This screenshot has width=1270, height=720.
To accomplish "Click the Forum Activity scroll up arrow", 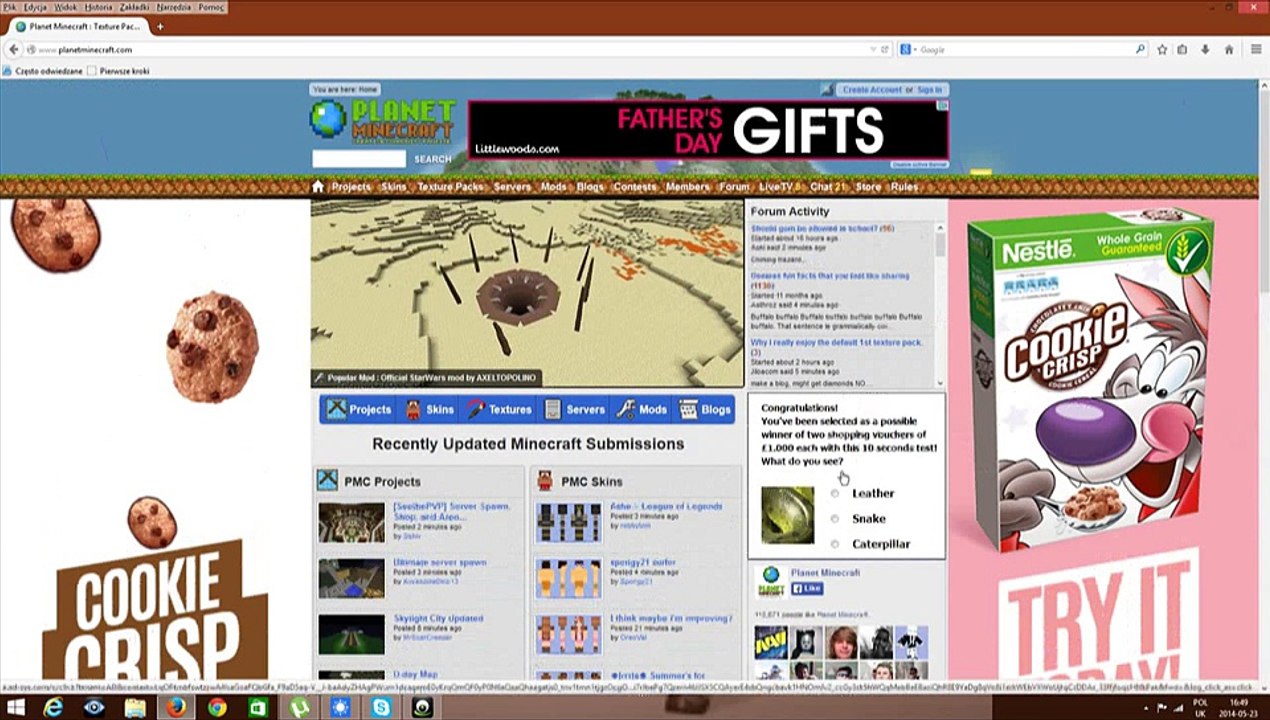I will coord(940,228).
